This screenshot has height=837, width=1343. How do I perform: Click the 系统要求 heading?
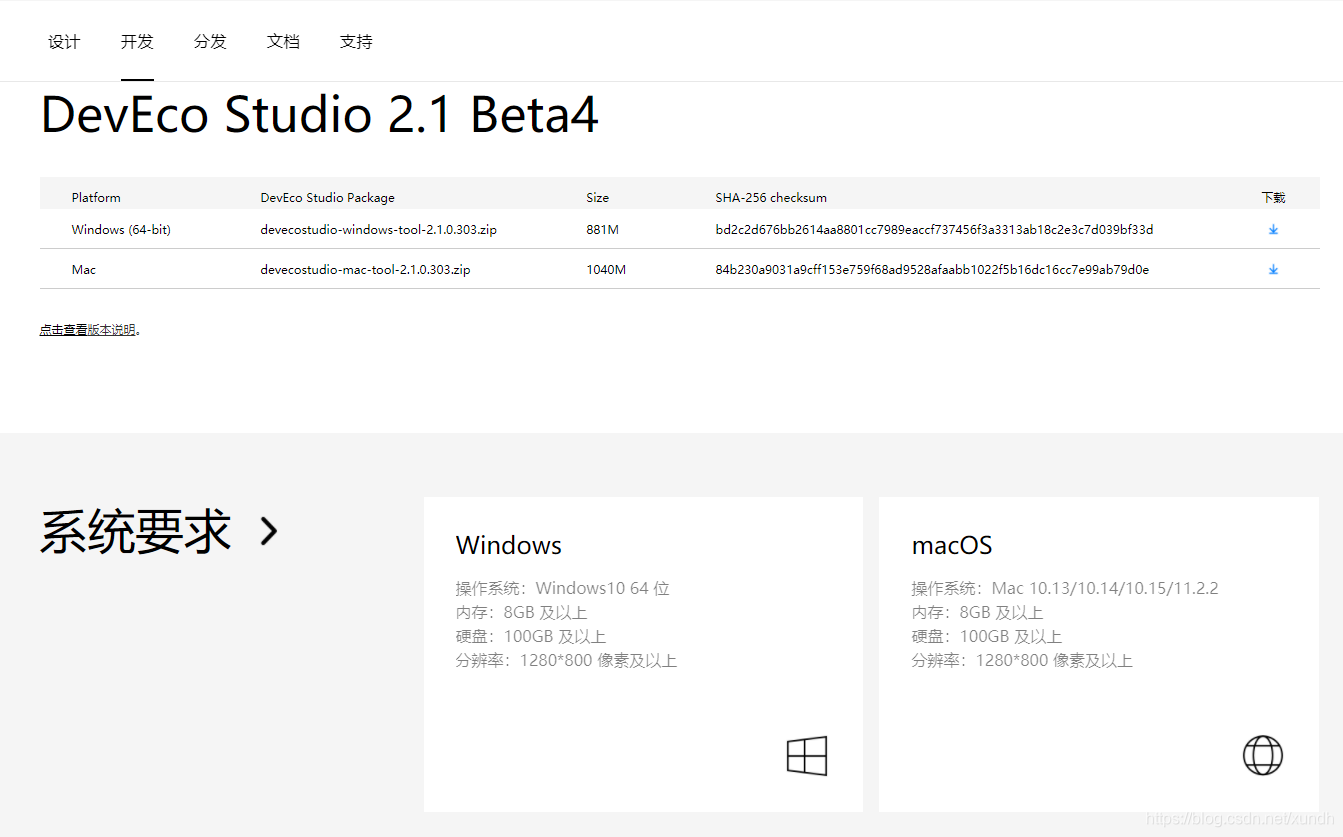[x=136, y=531]
